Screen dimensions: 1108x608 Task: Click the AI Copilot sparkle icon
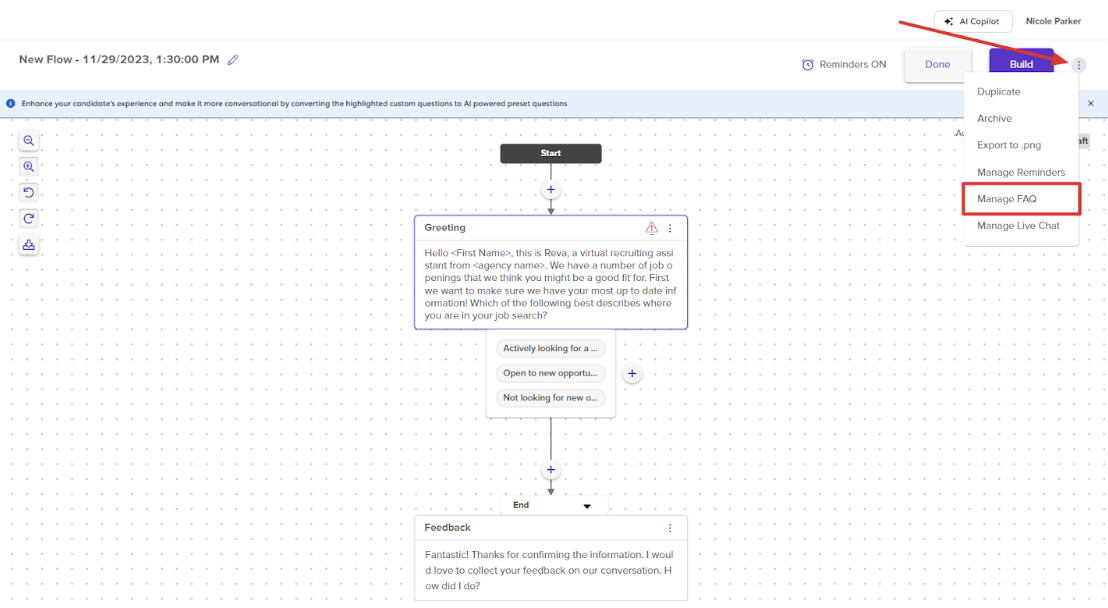pos(948,21)
